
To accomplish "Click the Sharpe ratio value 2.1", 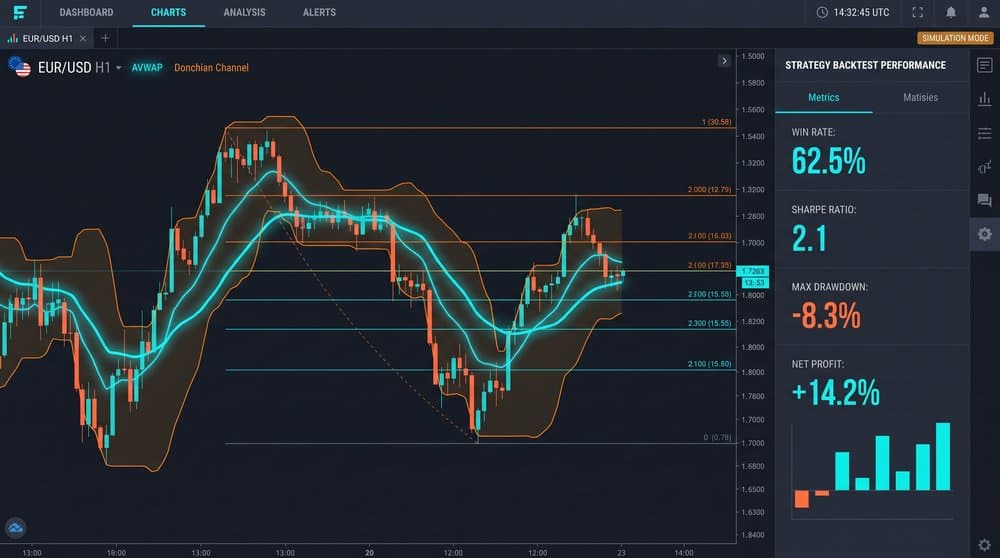I will 809,239.
